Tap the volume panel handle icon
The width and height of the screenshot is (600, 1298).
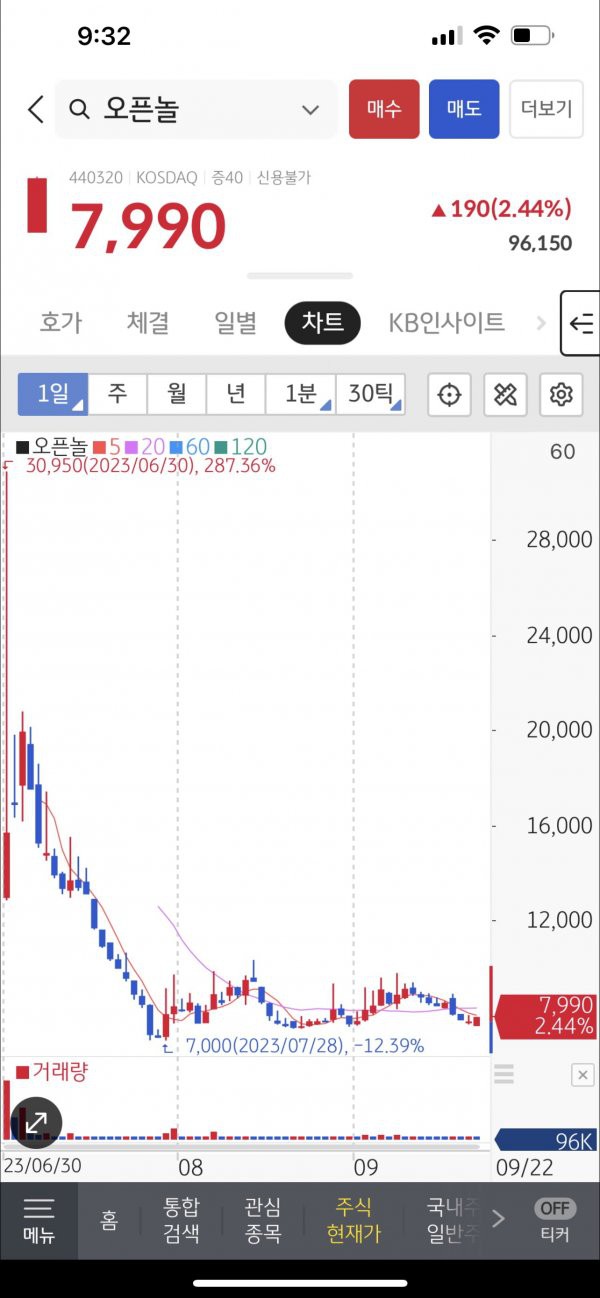tap(505, 1074)
